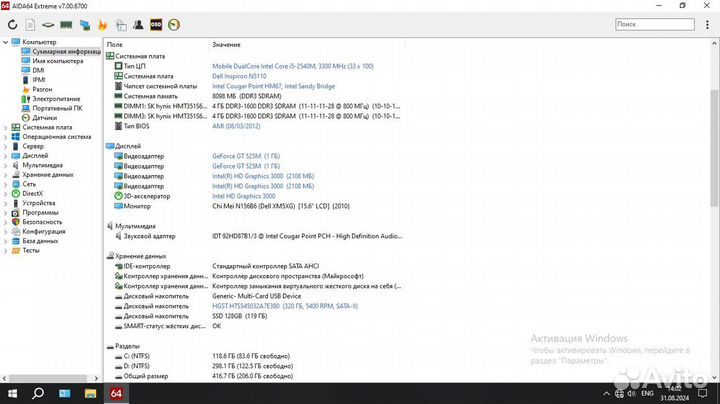Open the AMI (08/03/2012) BIOS link
Screen dimensions: 720x404
(236, 126)
